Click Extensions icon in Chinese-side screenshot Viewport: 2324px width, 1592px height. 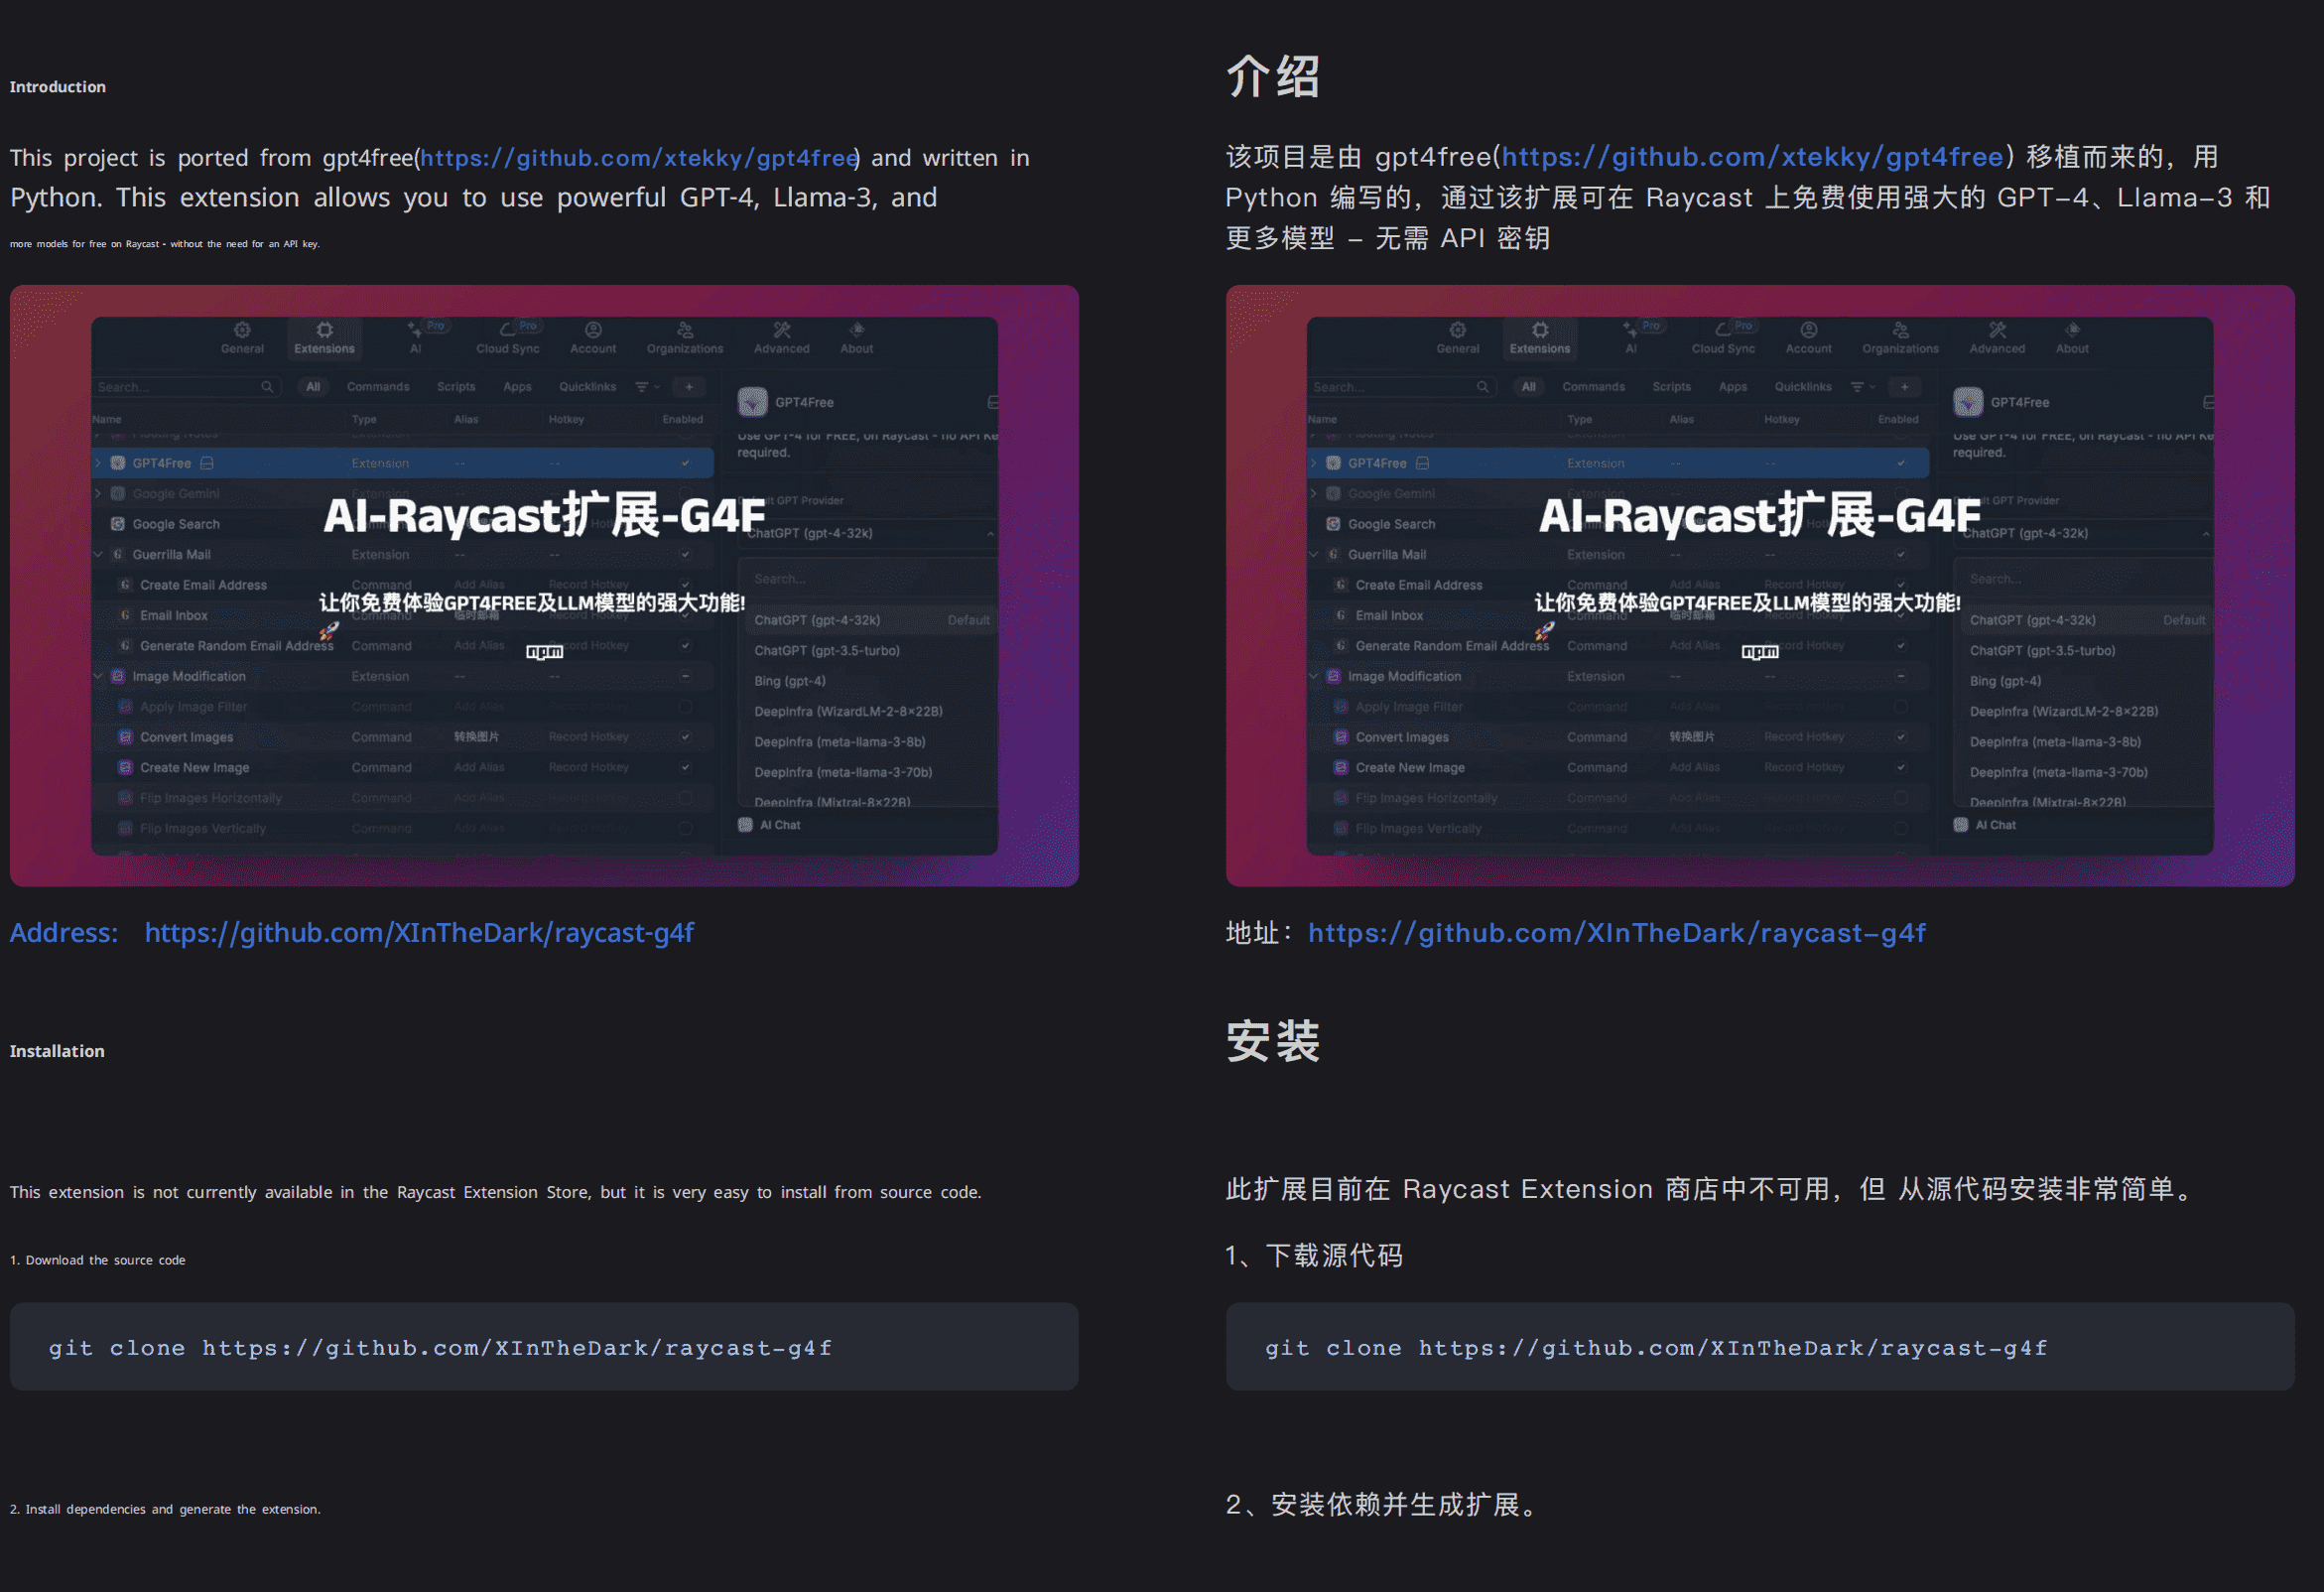point(1540,330)
